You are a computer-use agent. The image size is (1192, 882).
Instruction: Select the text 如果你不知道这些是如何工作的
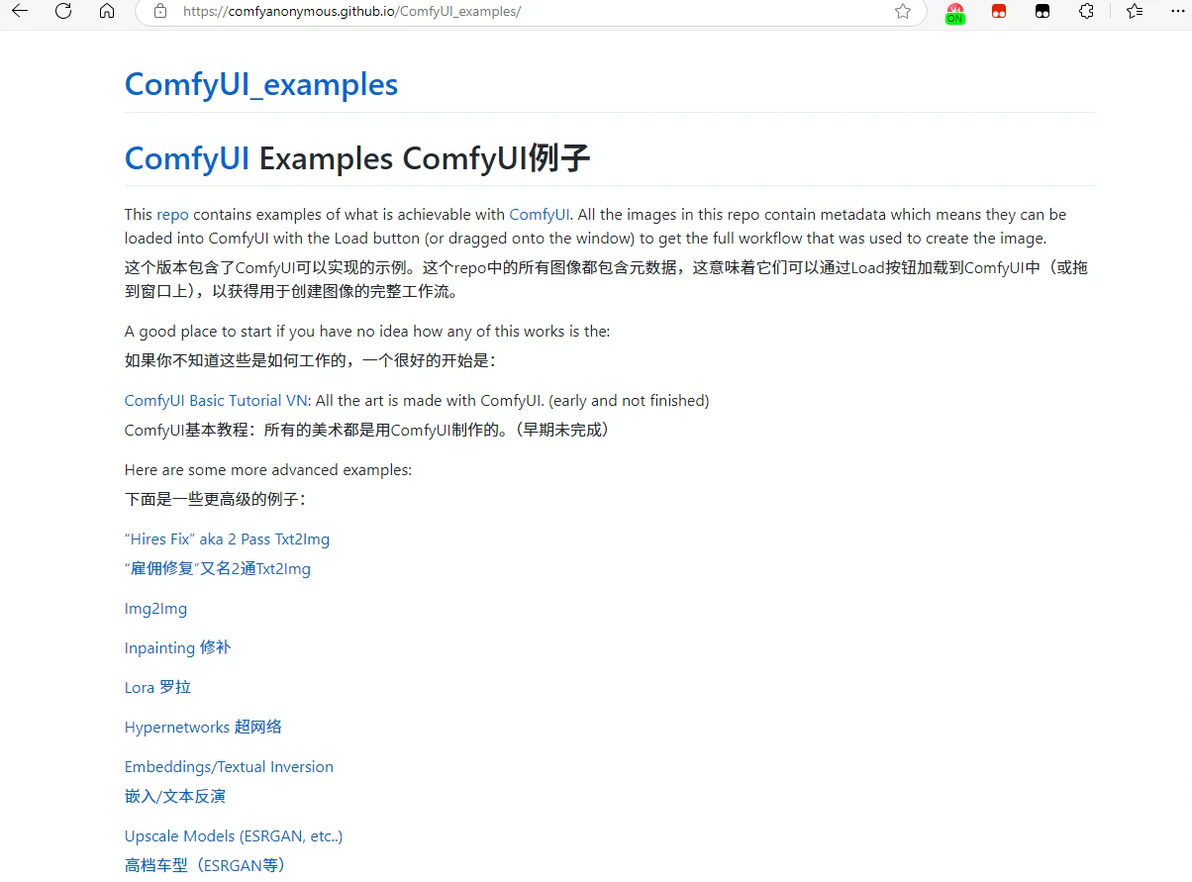pyautogui.click(x=235, y=360)
